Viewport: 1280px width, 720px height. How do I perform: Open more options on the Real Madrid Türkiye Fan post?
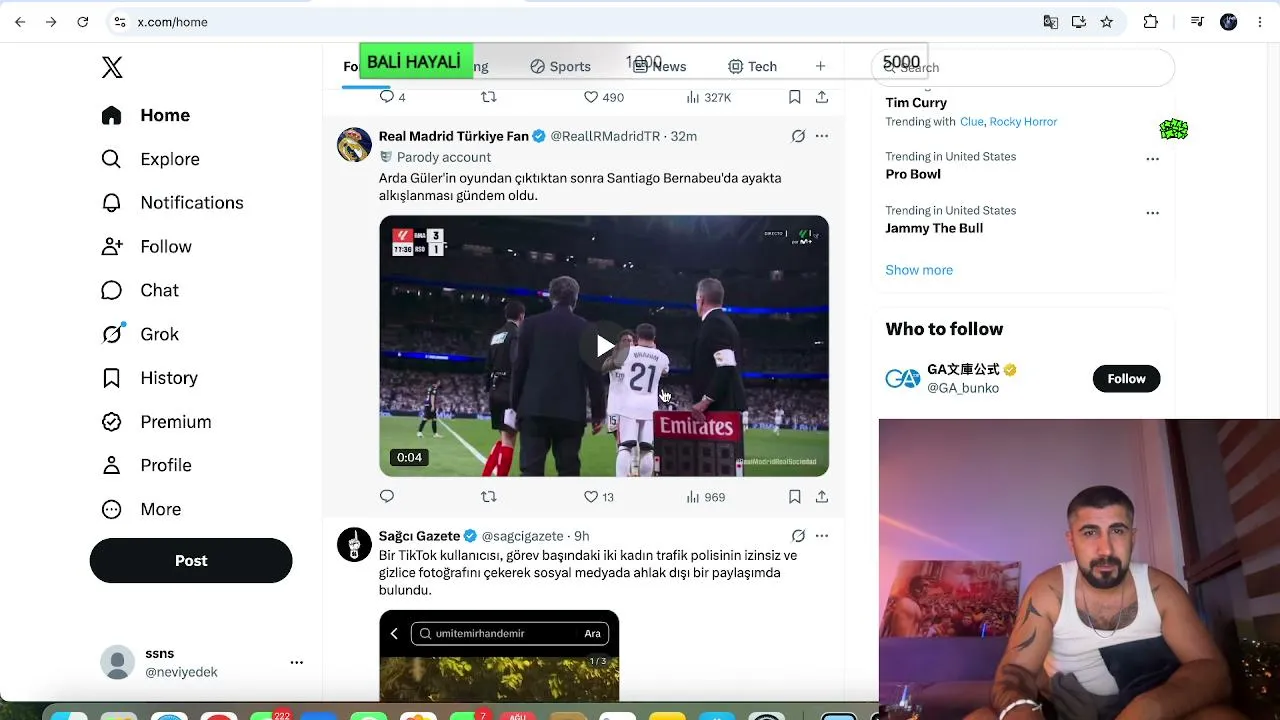[x=822, y=136]
